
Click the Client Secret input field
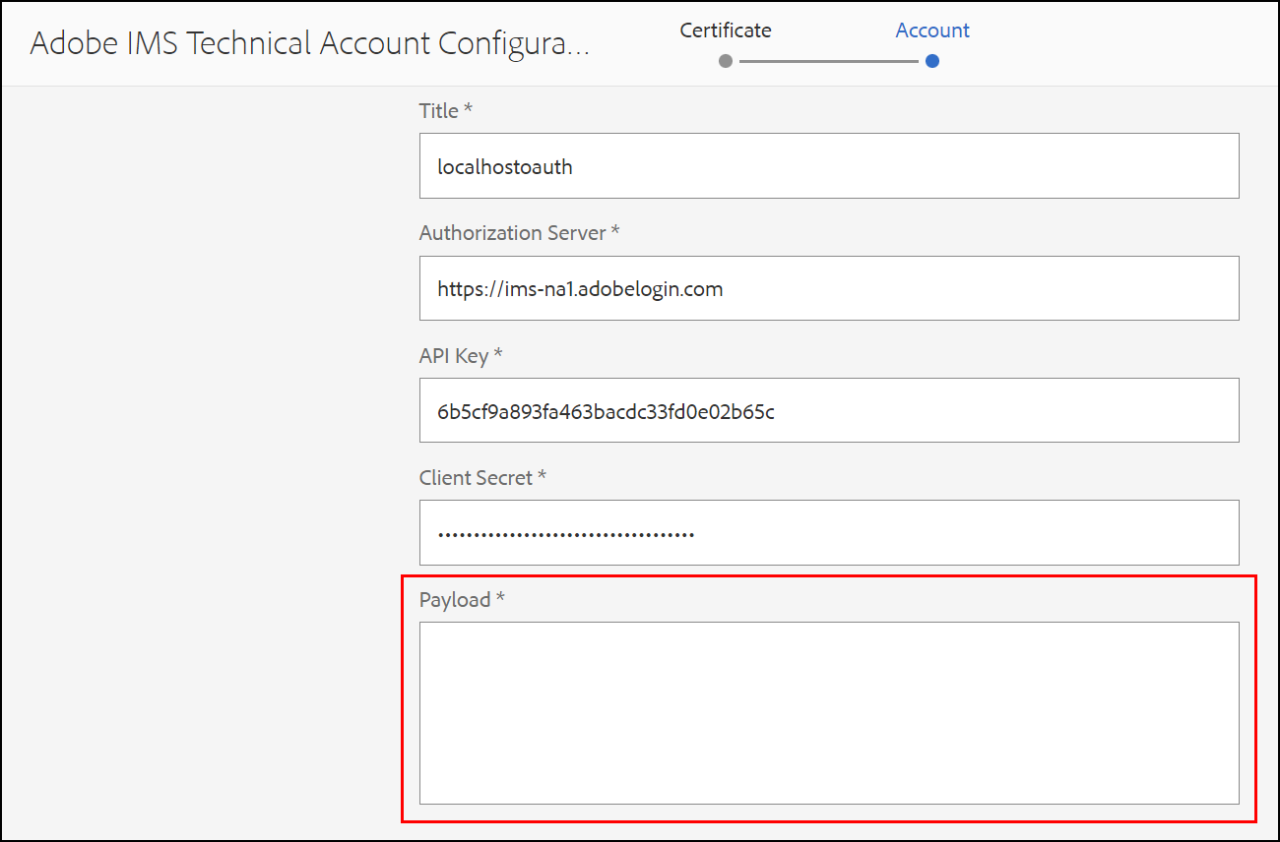[828, 532]
